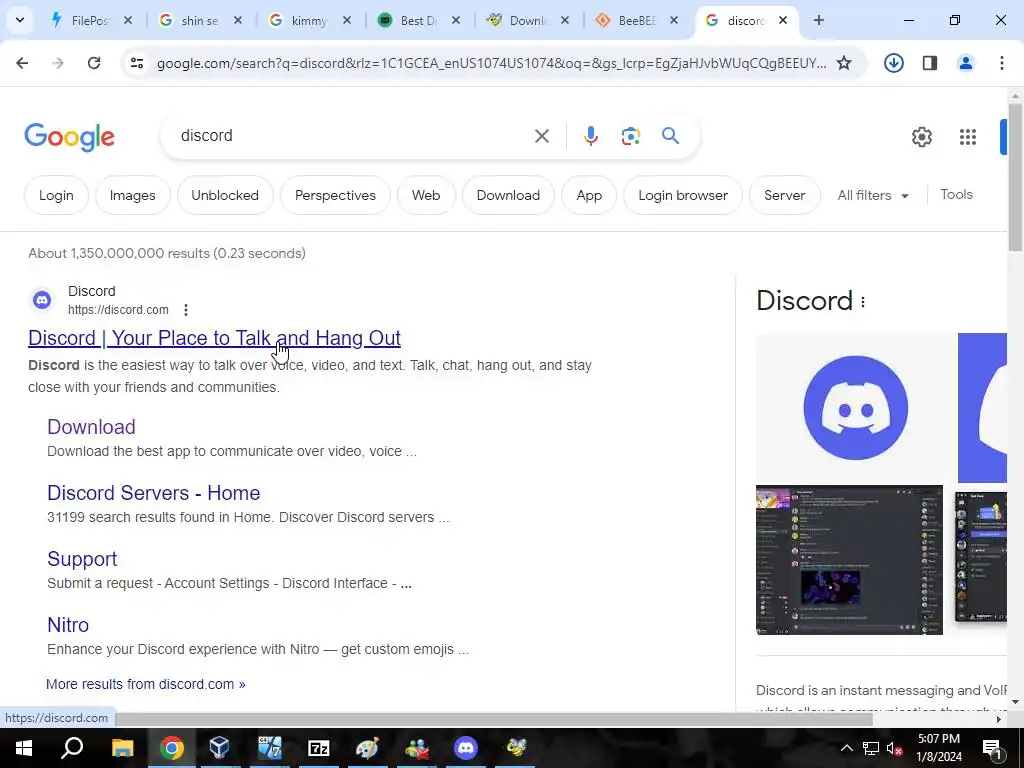Show hidden system tray icons

846,748
